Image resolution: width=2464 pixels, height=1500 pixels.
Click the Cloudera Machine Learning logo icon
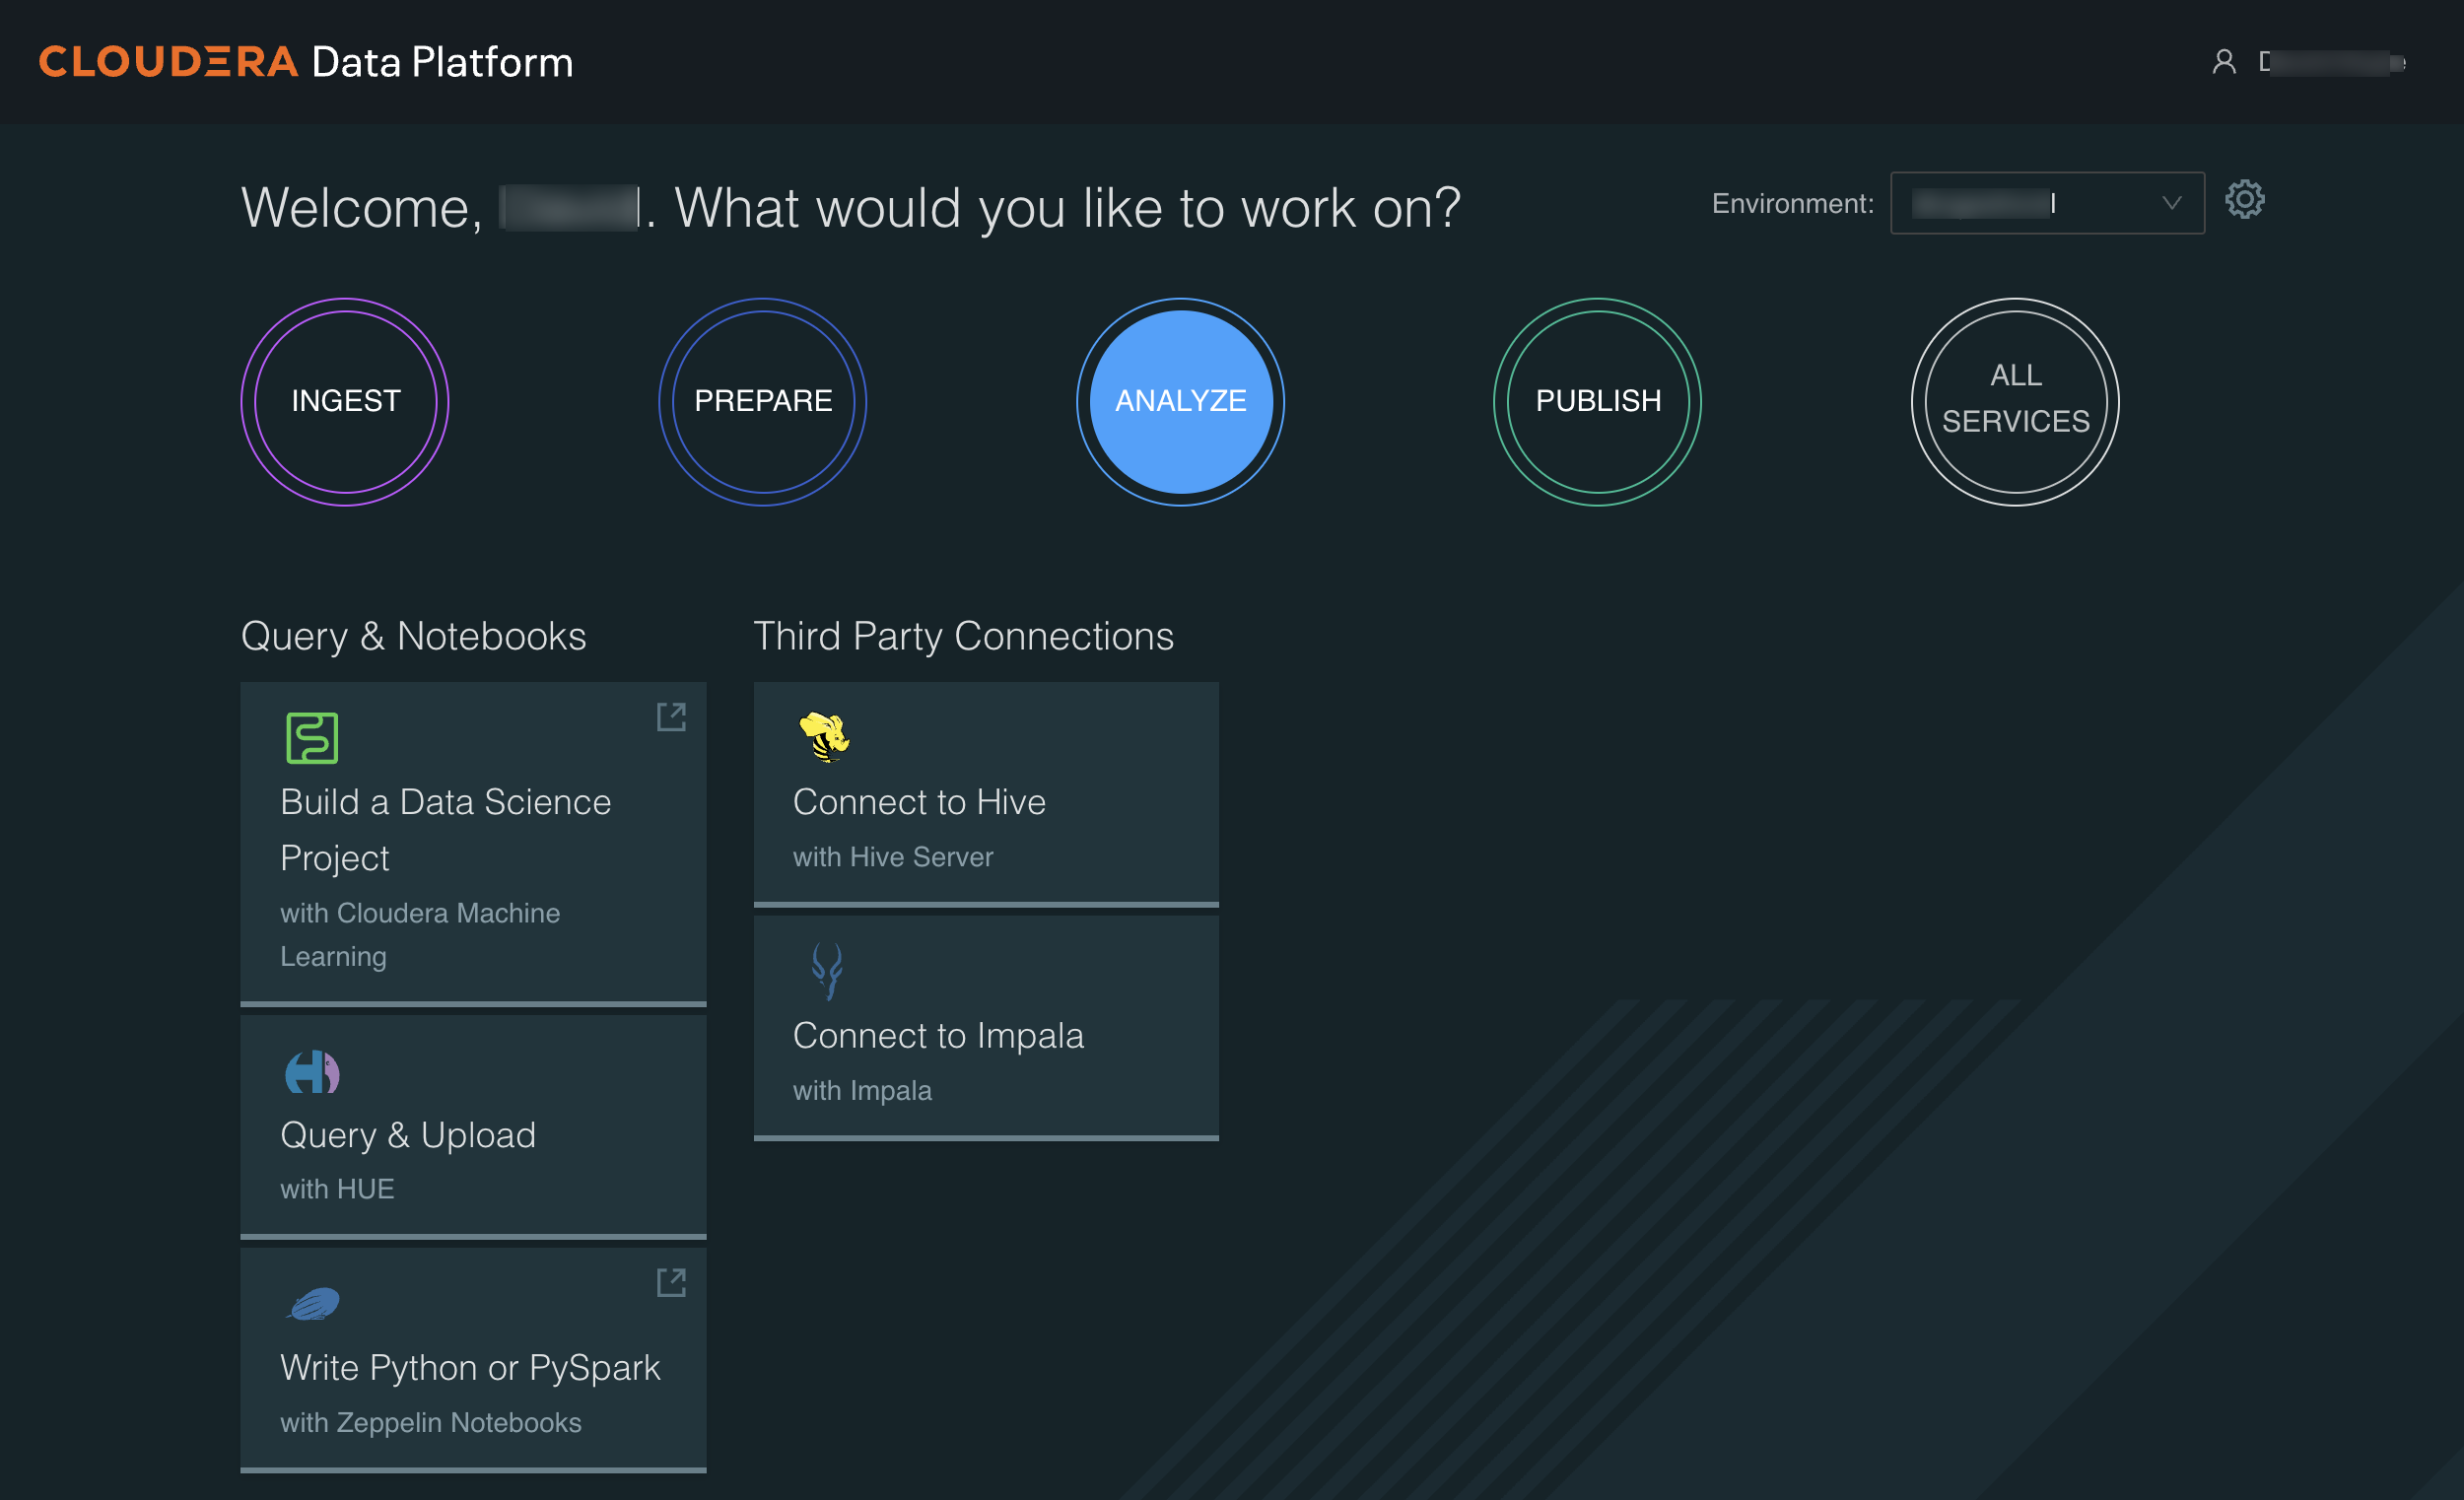(x=312, y=738)
